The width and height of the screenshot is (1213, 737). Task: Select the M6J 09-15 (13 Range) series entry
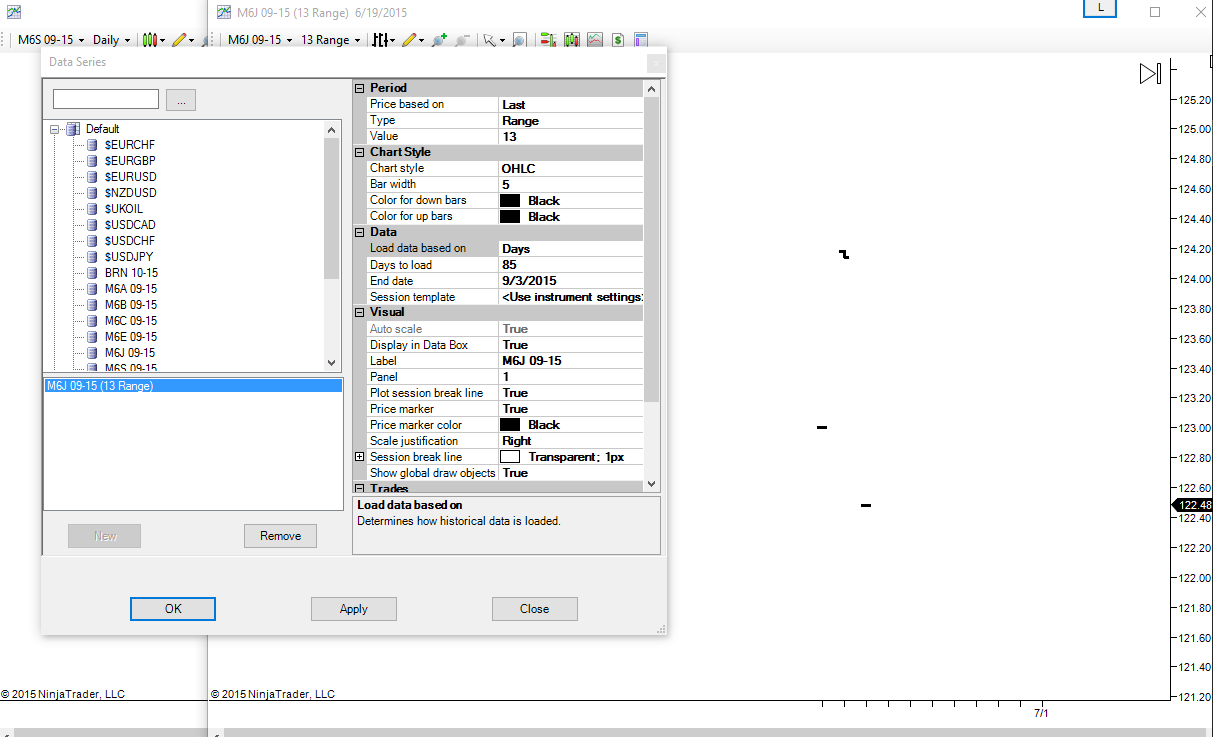(x=193, y=385)
